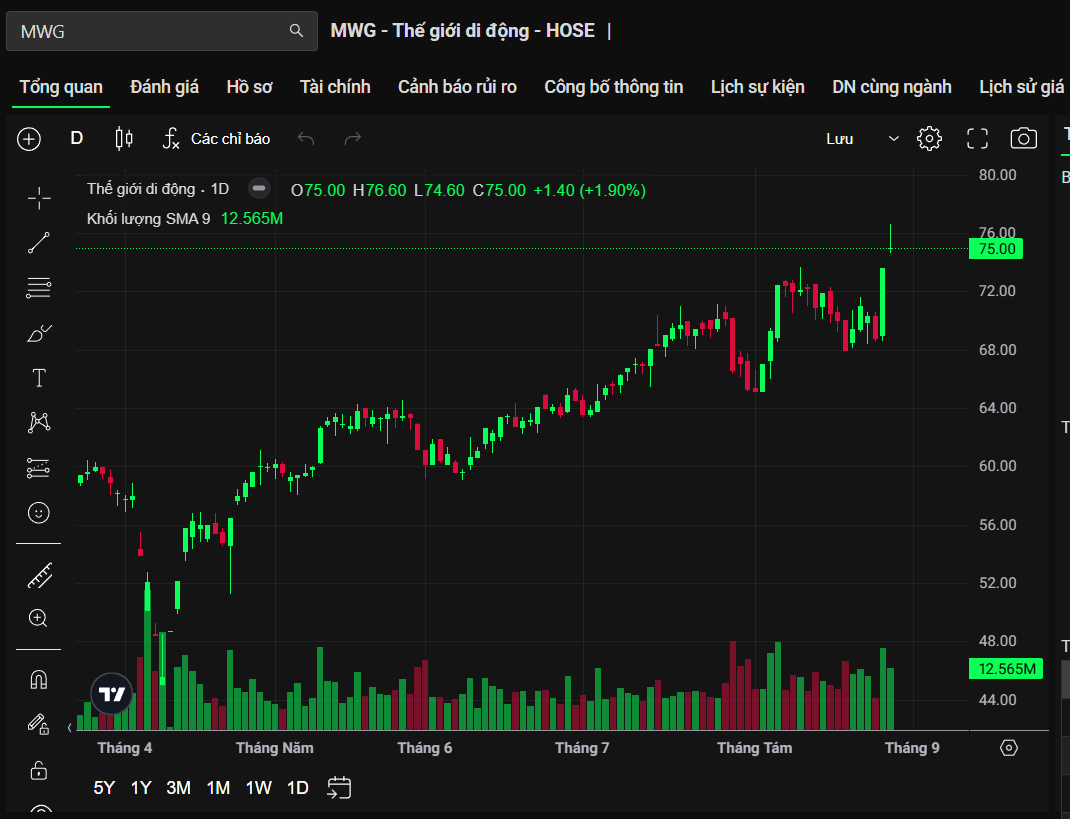Click the Tháng Tám time axis label
The width and height of the screenshot is (1070, 819).
pos(755,748)
